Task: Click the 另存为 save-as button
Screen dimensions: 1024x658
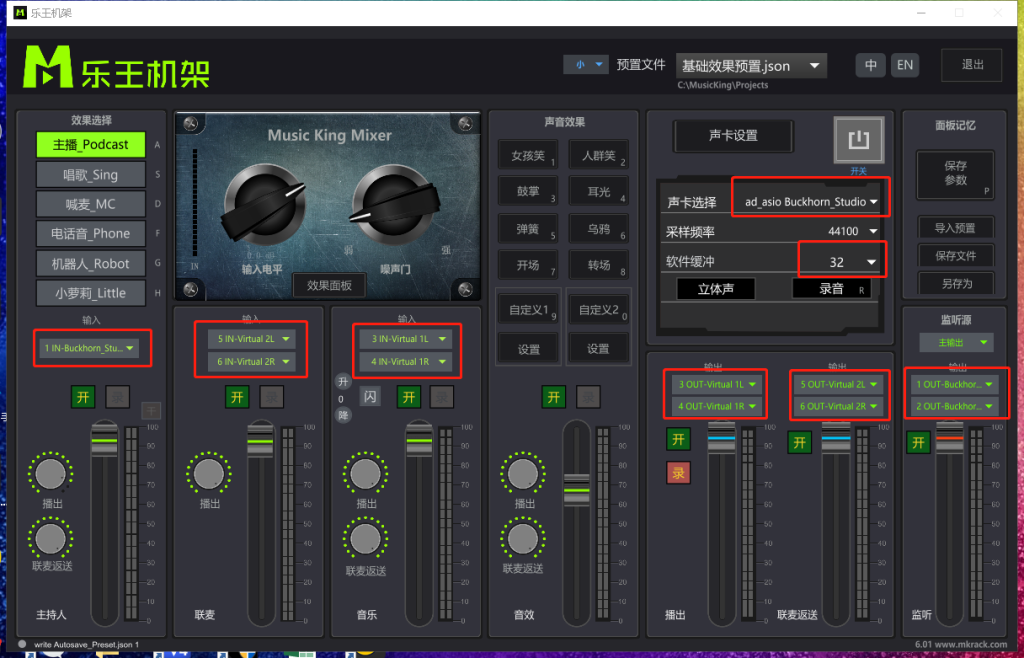Action: (x=955, y=283)
